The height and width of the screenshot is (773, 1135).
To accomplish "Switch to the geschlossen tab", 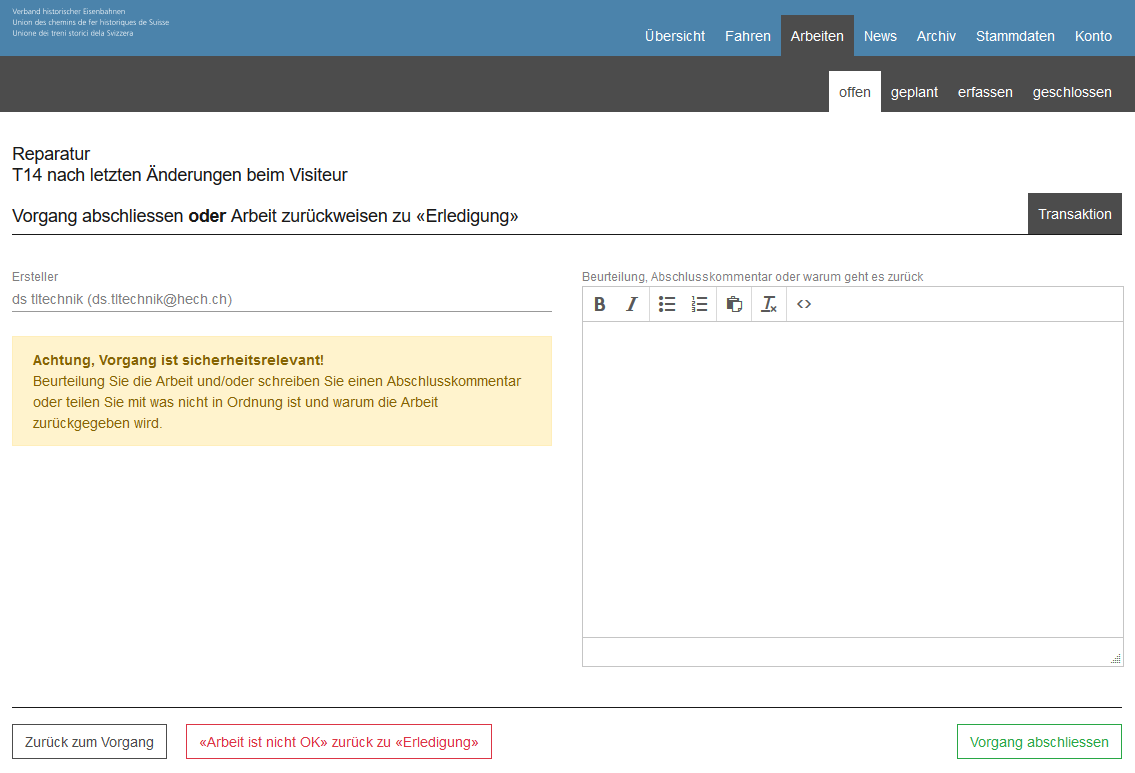I will click(x=1072, y=92).
